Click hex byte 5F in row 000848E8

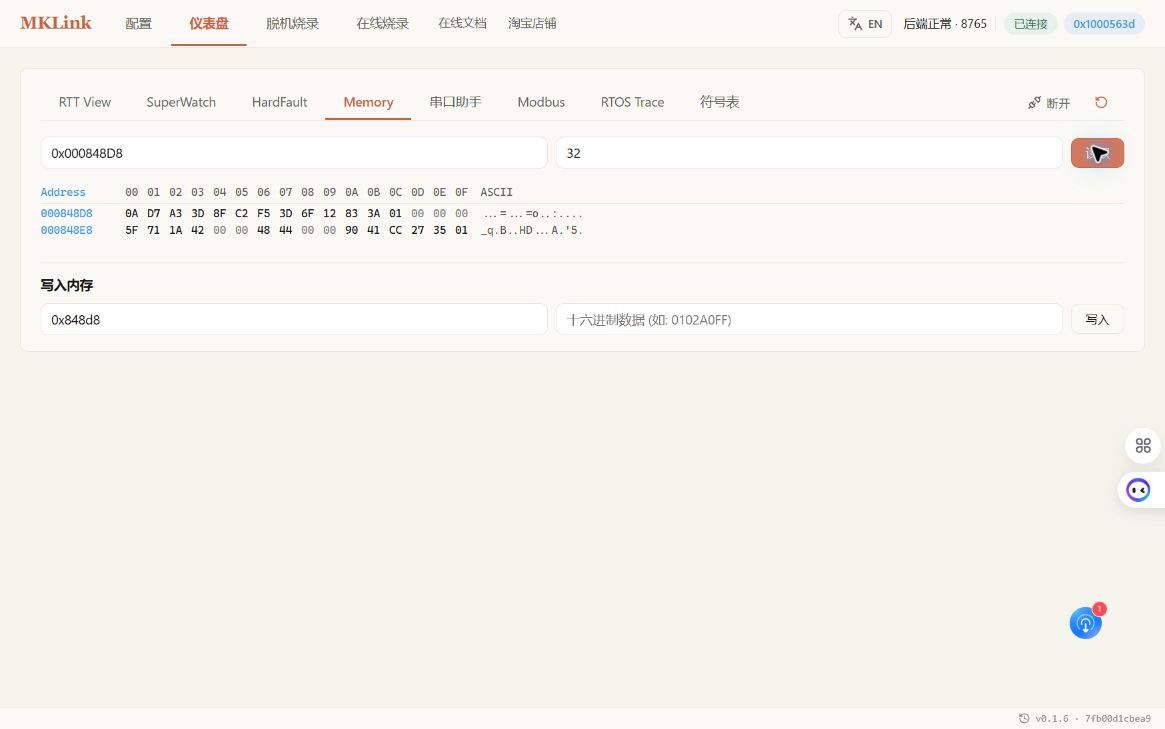[x=132, y=230]
